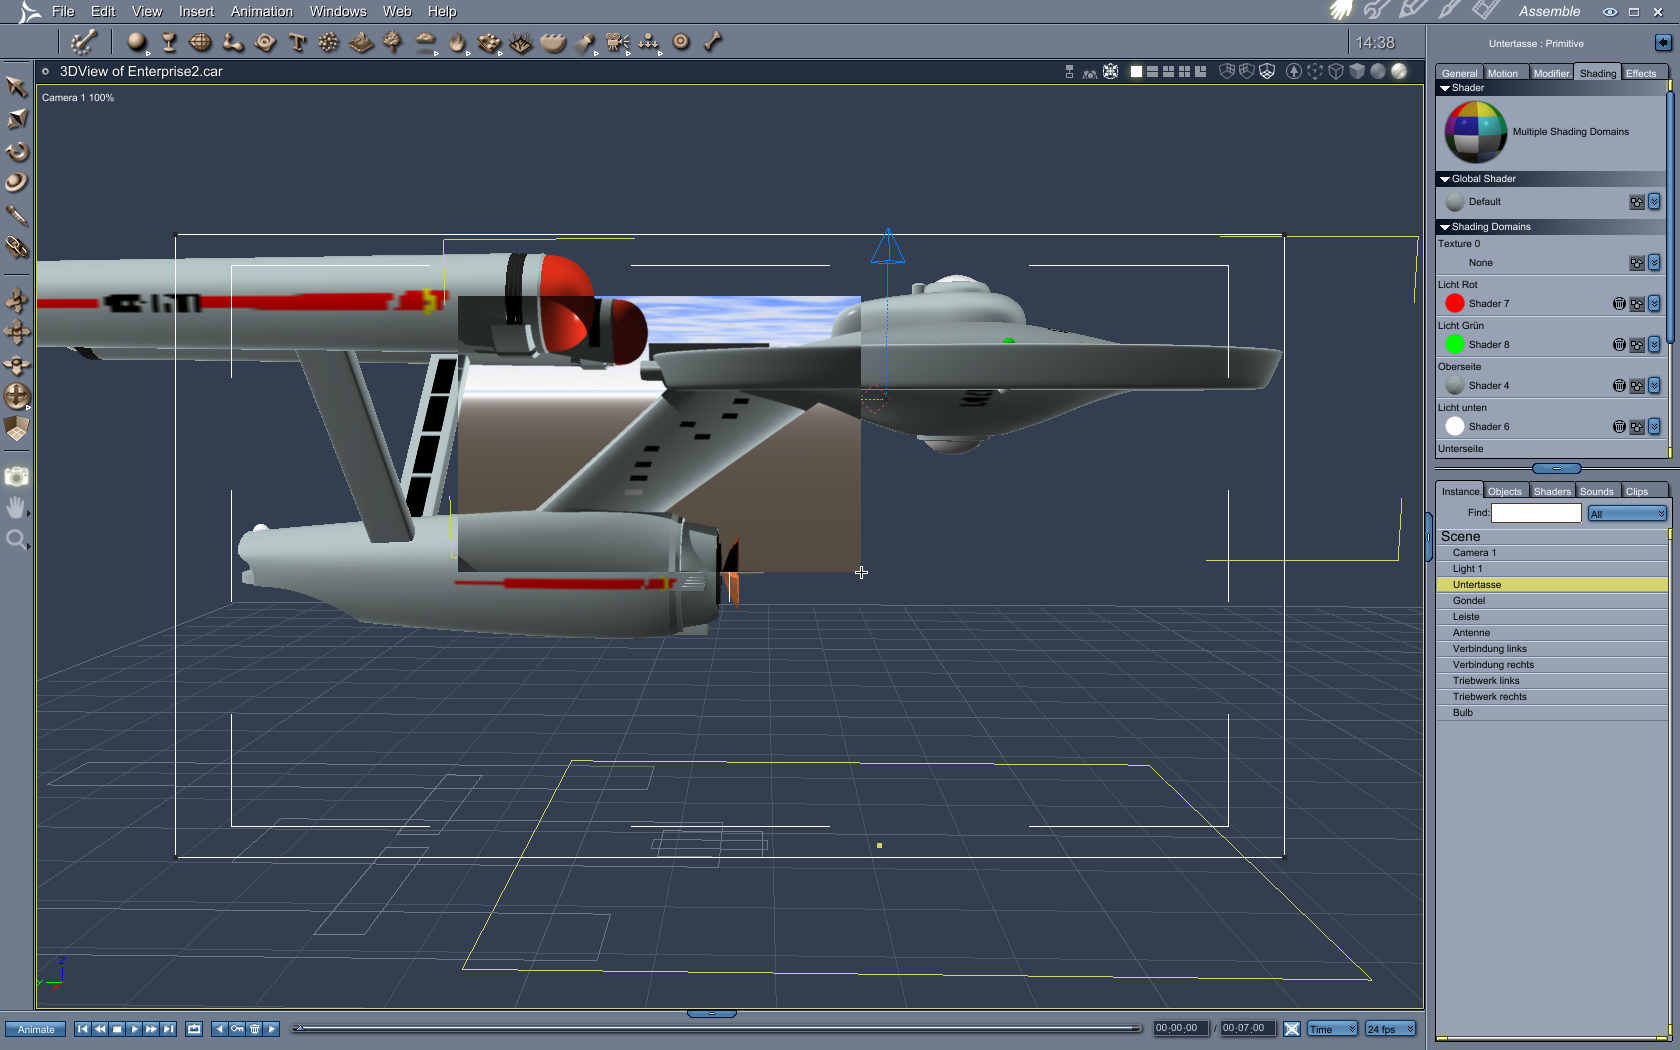Select the fire primitive tool
The height and width of the screenshot is (1050, 1680).
tap(457, 42)
